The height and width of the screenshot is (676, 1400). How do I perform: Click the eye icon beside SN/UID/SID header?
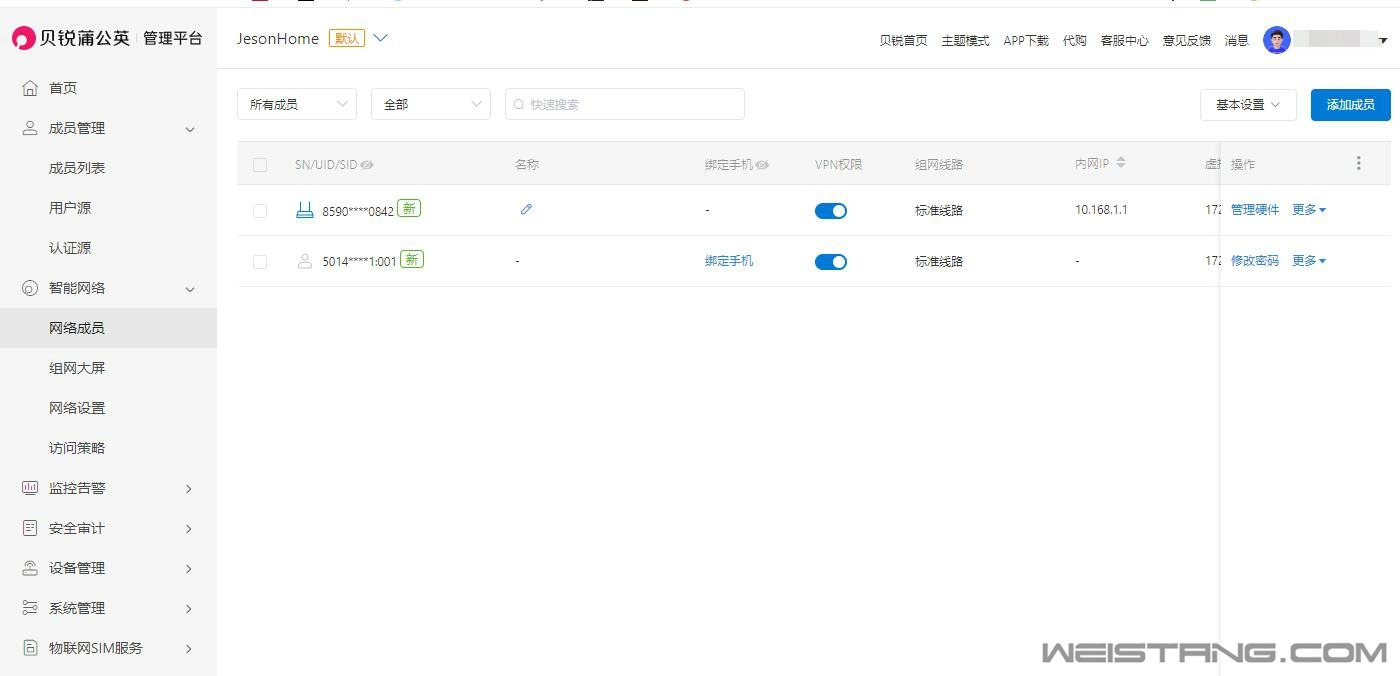point(367,165)
